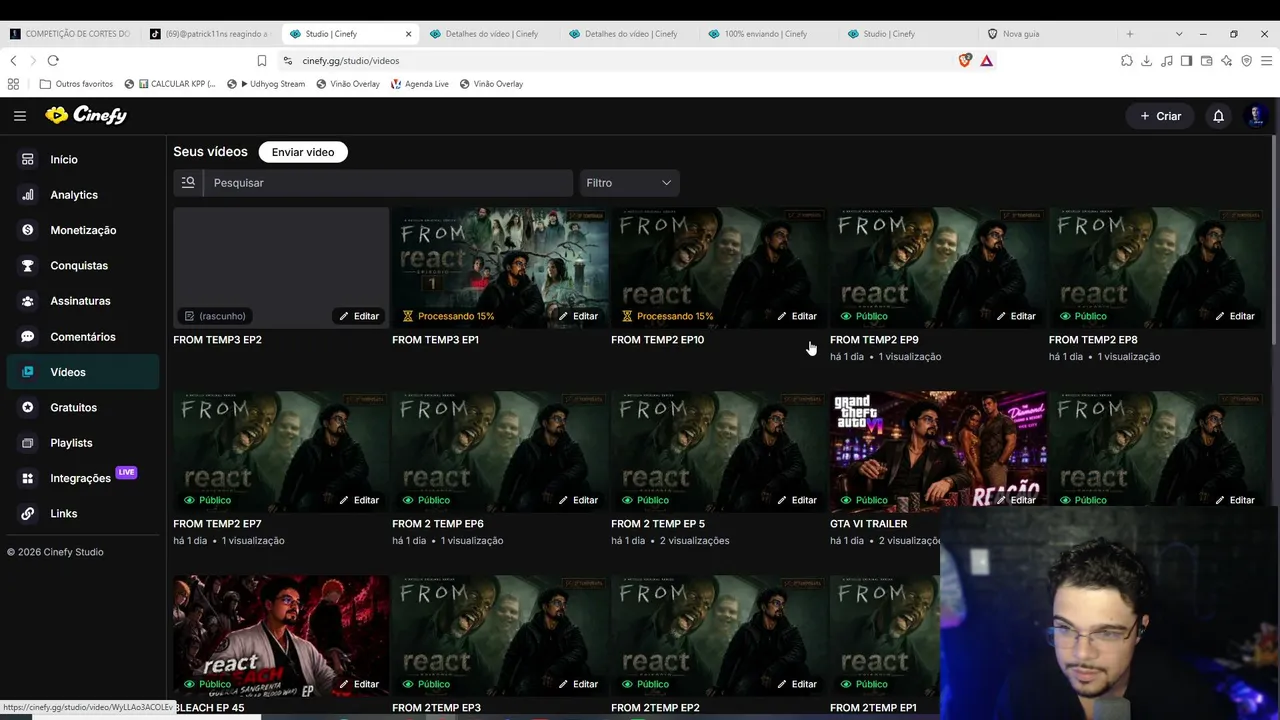
Task: Open the Brave Rewards triangle icon
Action: tap(987, 61)
